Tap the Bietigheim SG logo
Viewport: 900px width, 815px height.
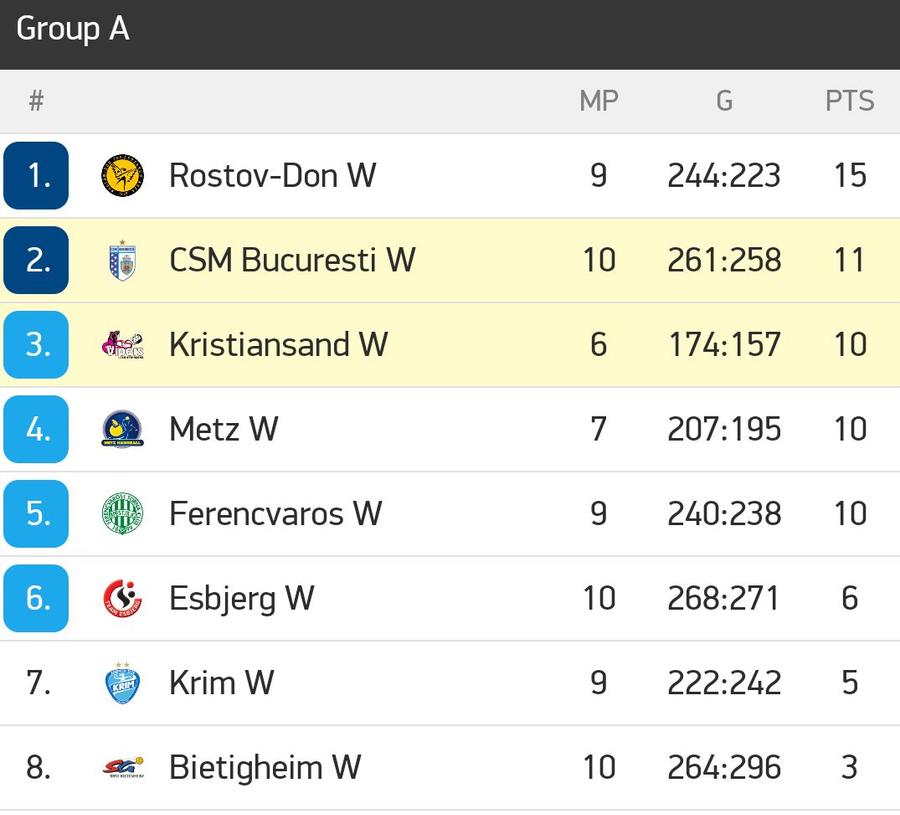pyautogui.click(x=122, y=767)
